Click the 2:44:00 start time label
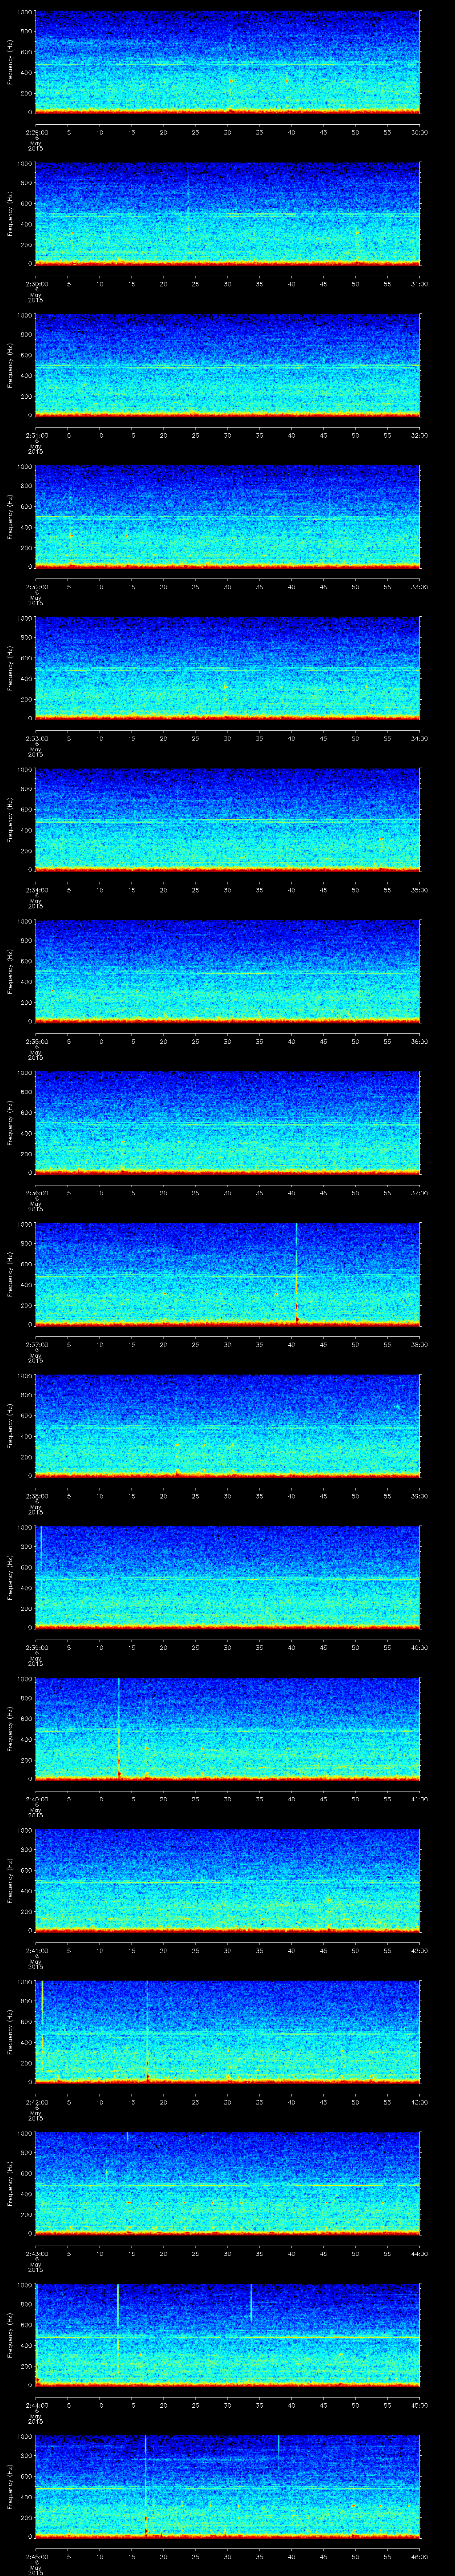The height and width of the screenshot is (2576, 455). 36,2405
